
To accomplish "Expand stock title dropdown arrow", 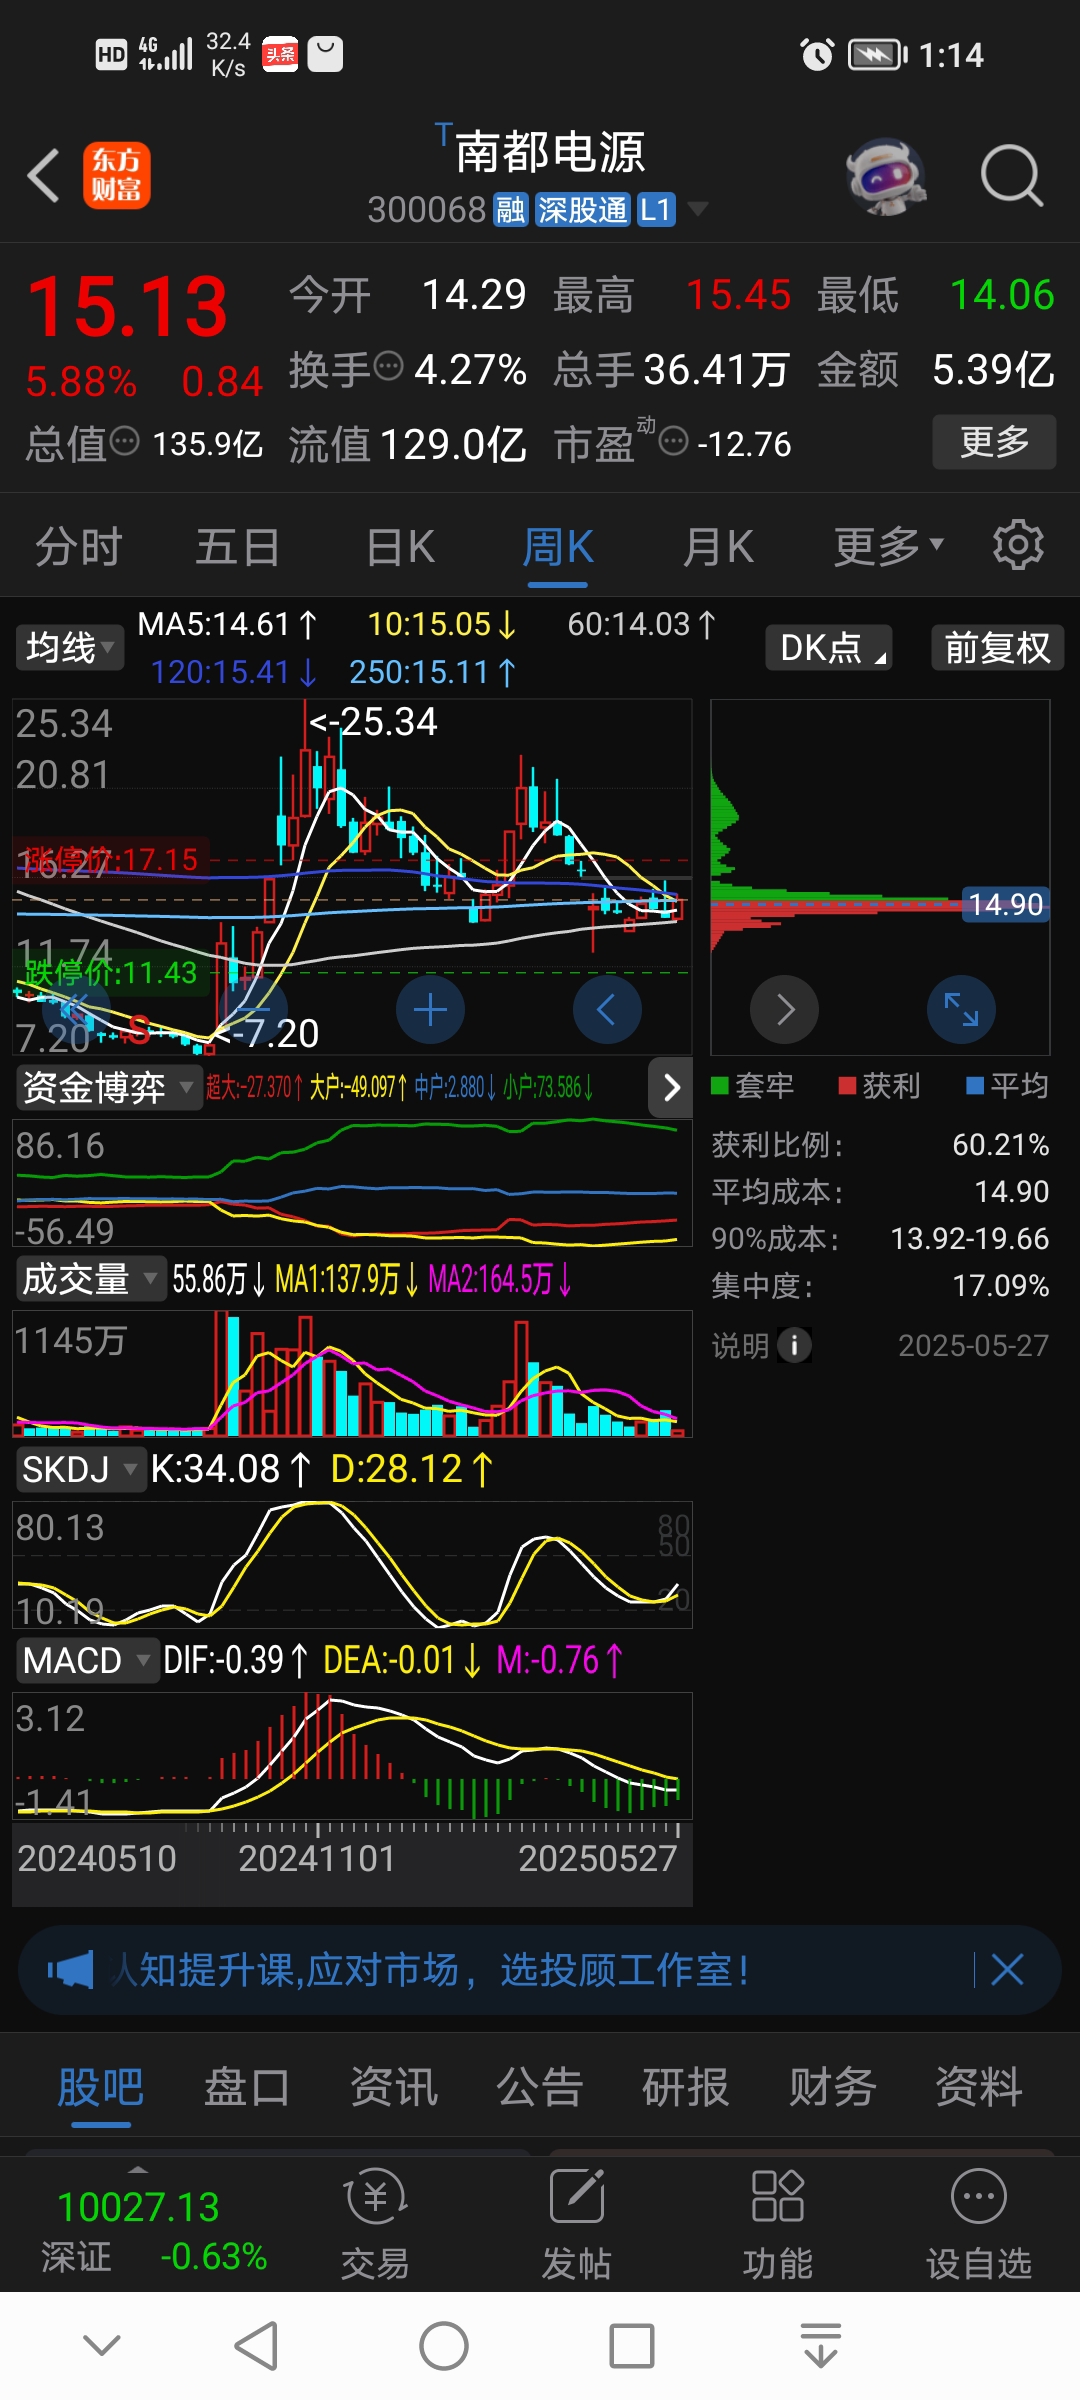I will pyautogui.click(x=697, y=209).
